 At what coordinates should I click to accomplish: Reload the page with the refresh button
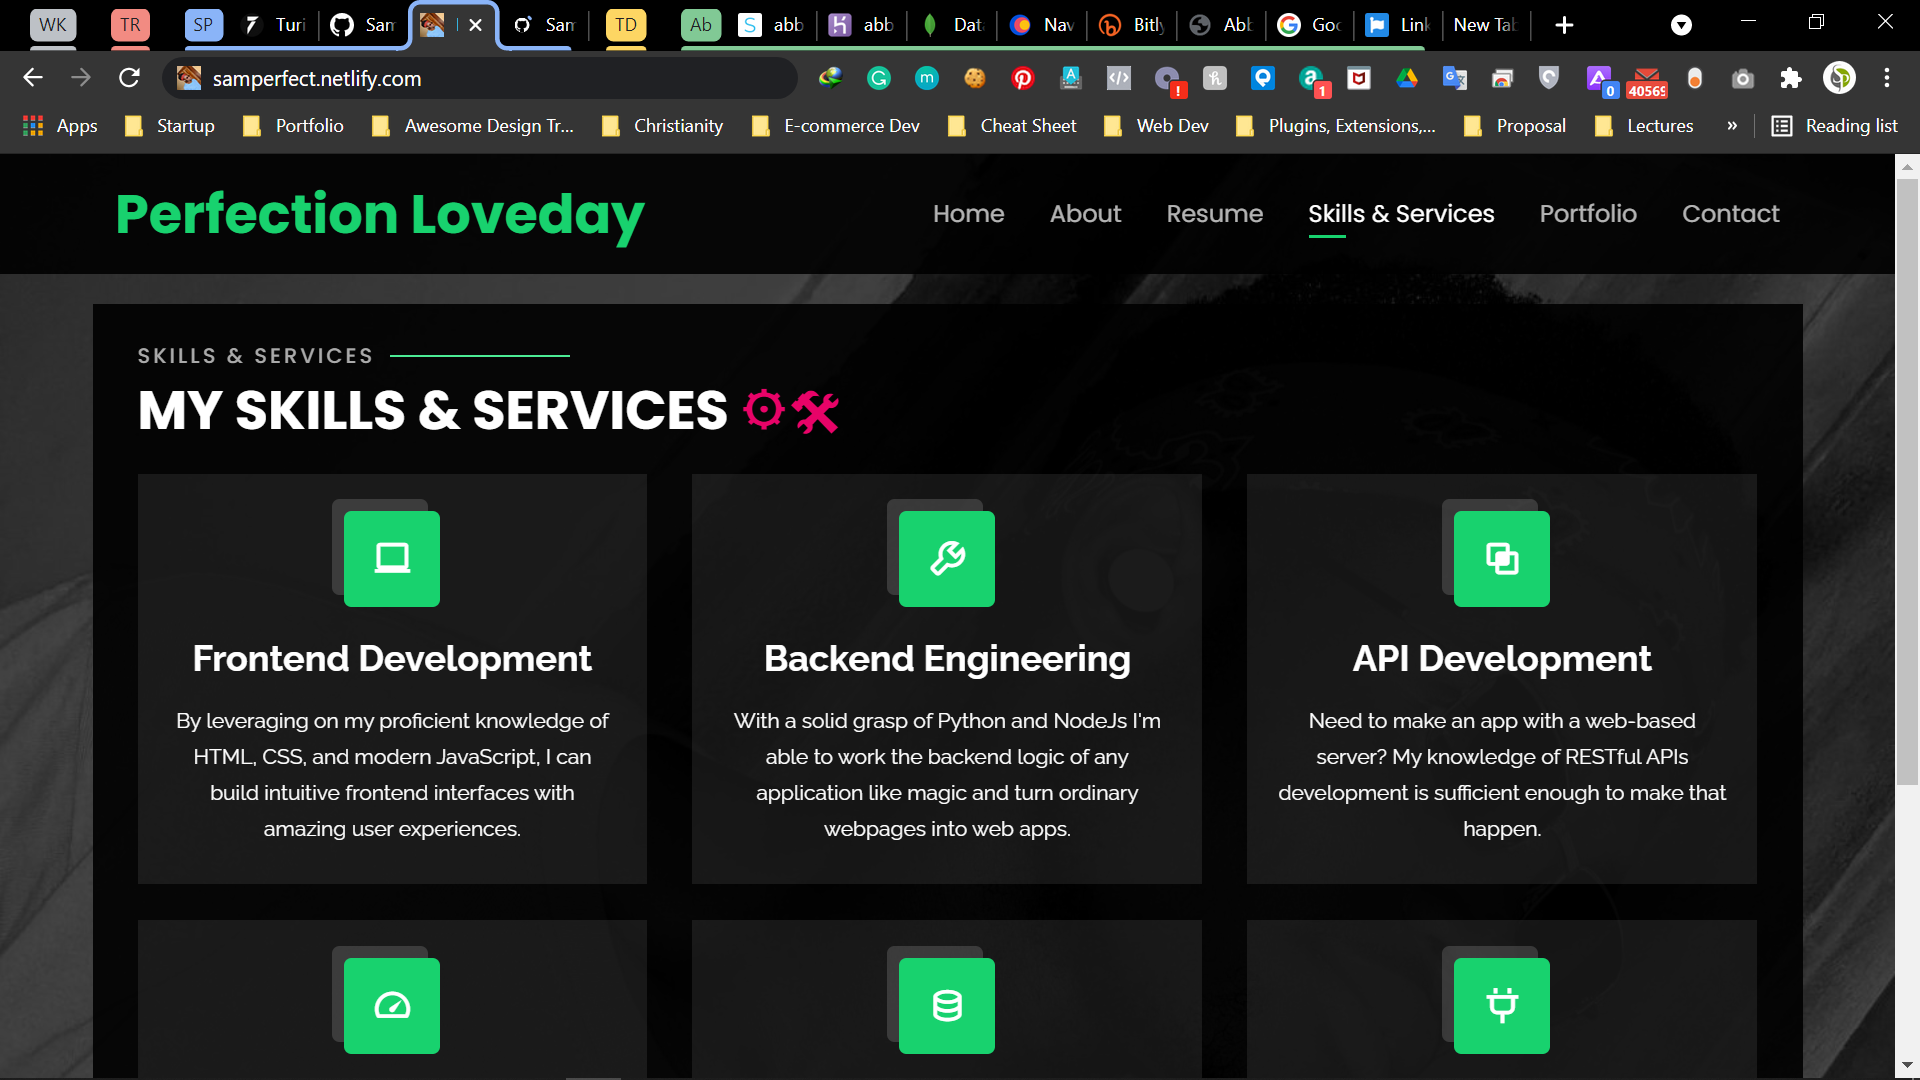[x=129, y=78]
